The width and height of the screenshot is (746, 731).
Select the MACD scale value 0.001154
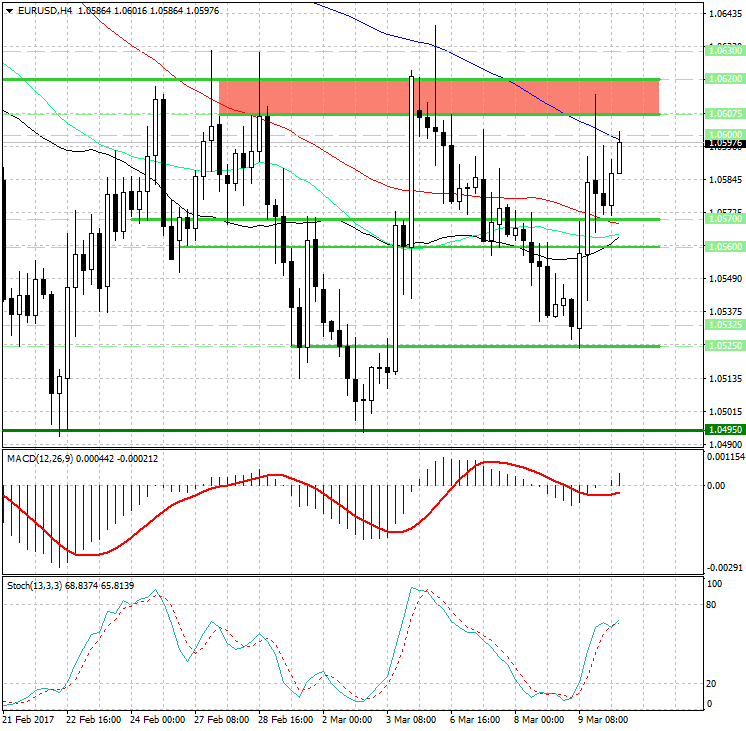coord(726,457)
